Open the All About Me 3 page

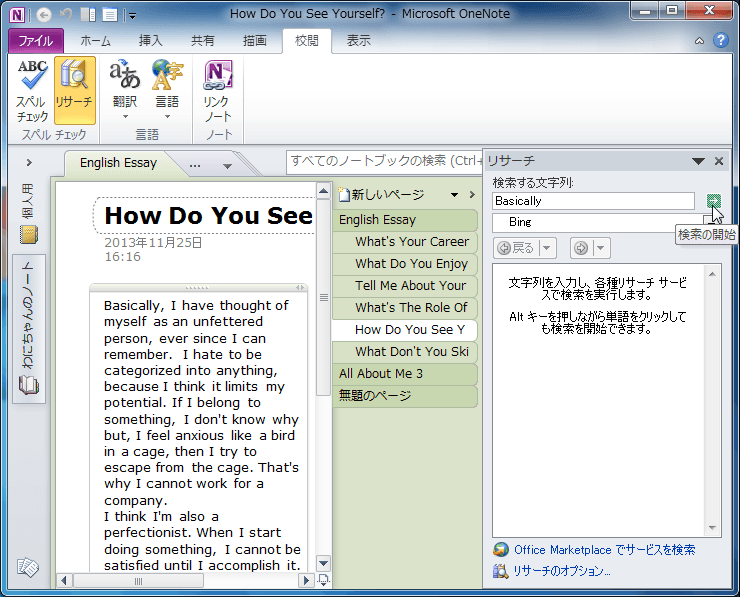[x=405, y=374]
